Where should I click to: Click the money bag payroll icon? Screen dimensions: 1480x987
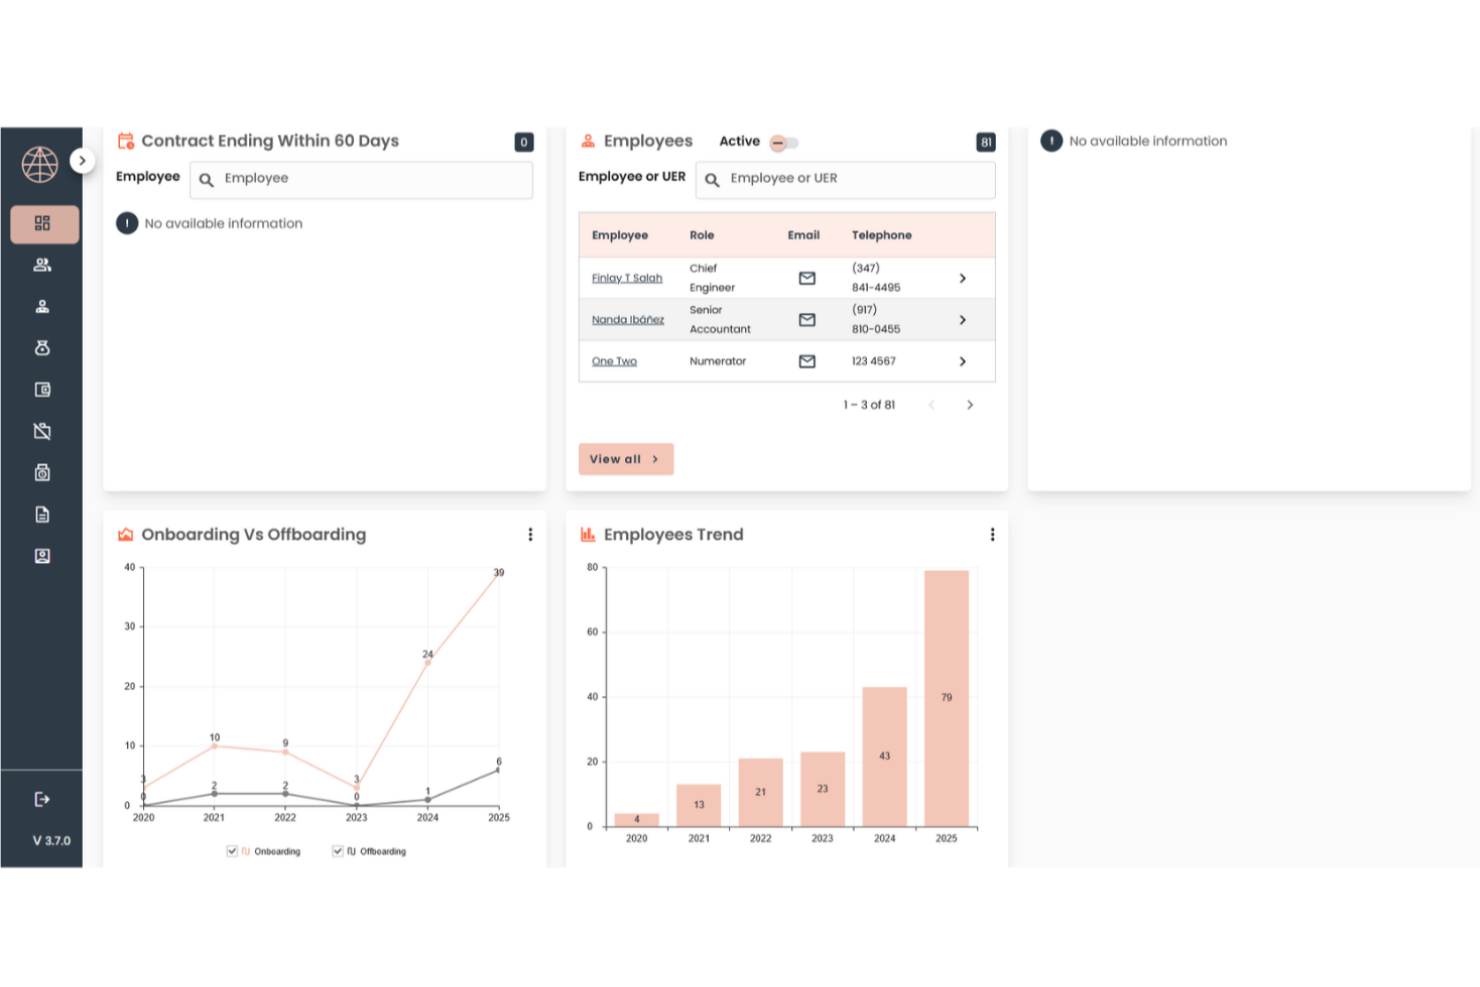tap(42, 348)
